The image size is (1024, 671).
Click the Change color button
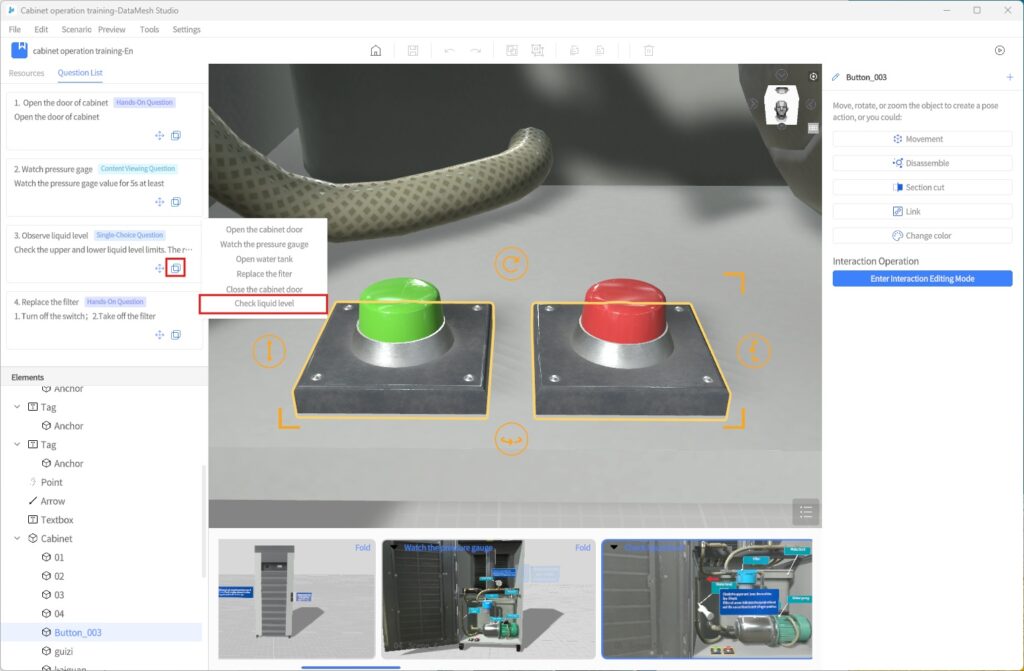click(x=922, y=236)
